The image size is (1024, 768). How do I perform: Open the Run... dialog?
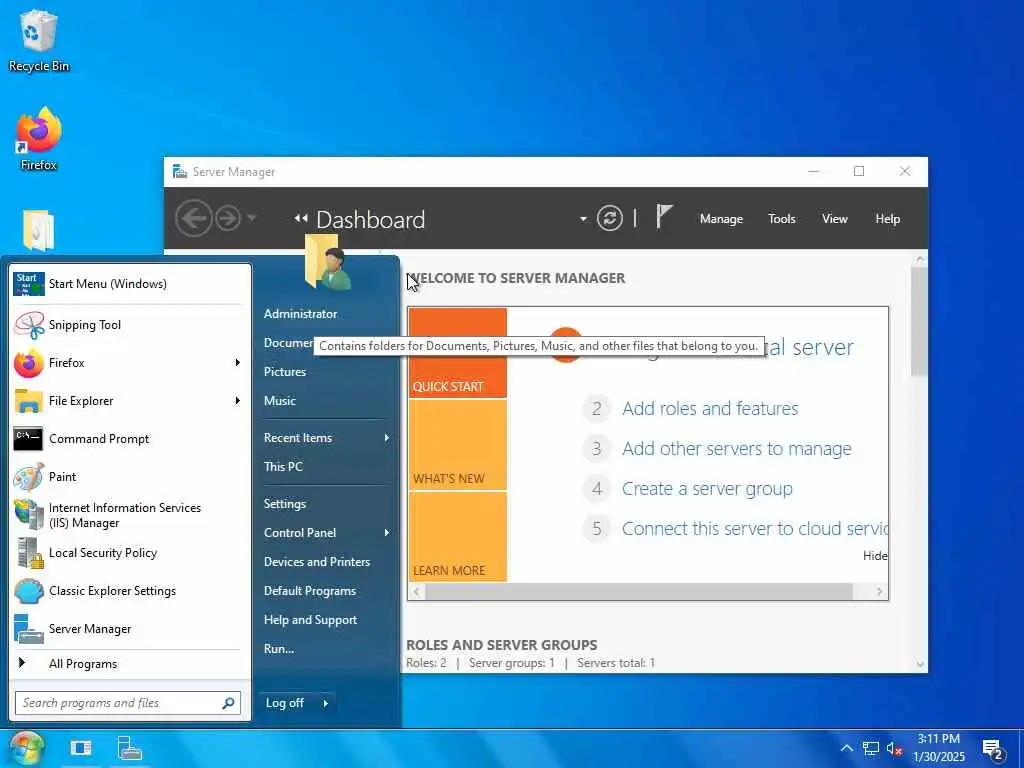click(279, 649)
